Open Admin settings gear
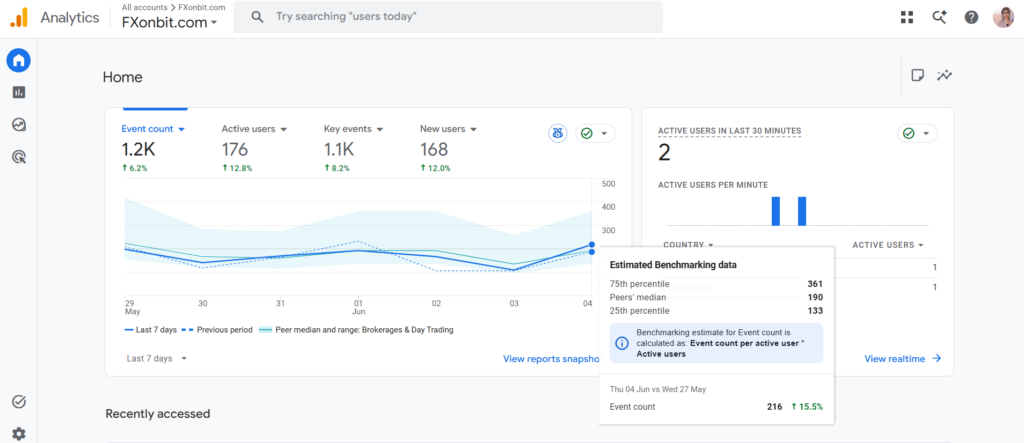Viewport: 1024px width, 443px height. pos(18,433)
